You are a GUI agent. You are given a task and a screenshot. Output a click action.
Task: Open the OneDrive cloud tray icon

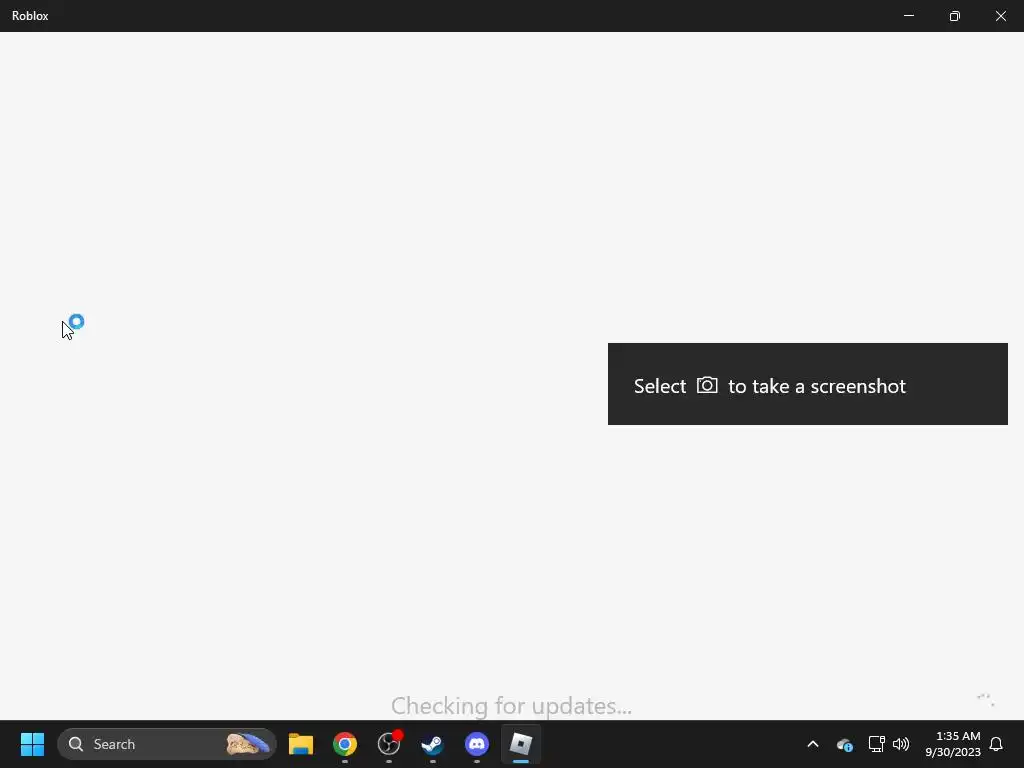click(x=844, y=744)
